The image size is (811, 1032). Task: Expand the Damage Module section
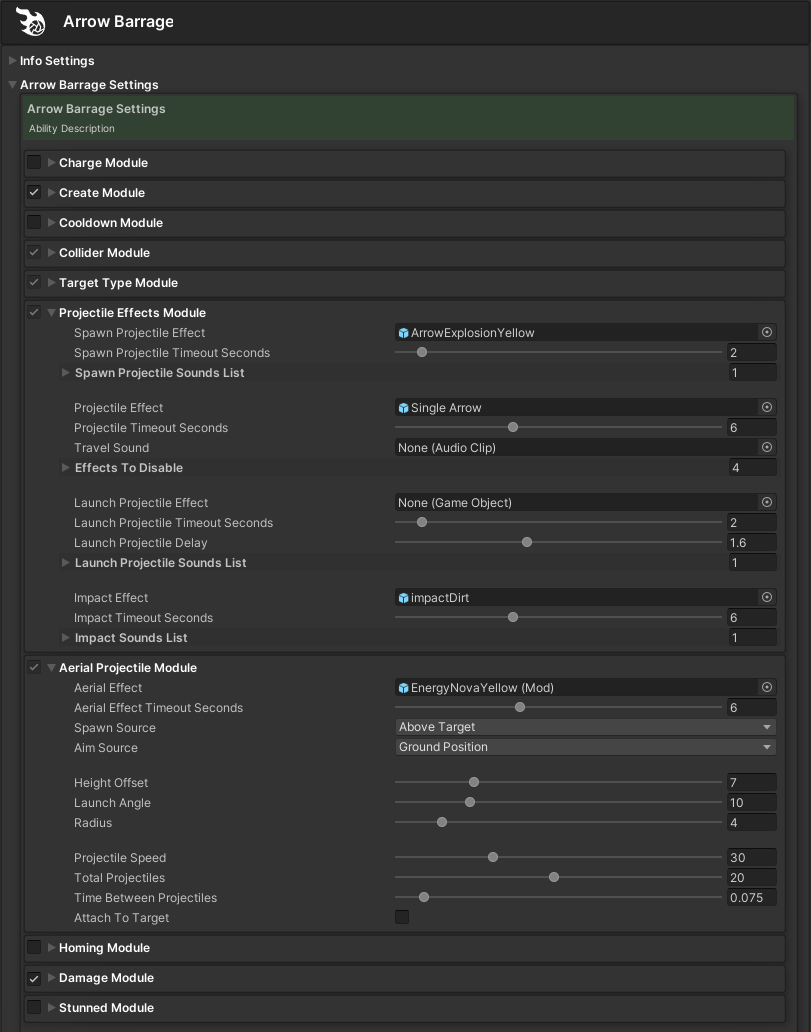coord(52,978)
